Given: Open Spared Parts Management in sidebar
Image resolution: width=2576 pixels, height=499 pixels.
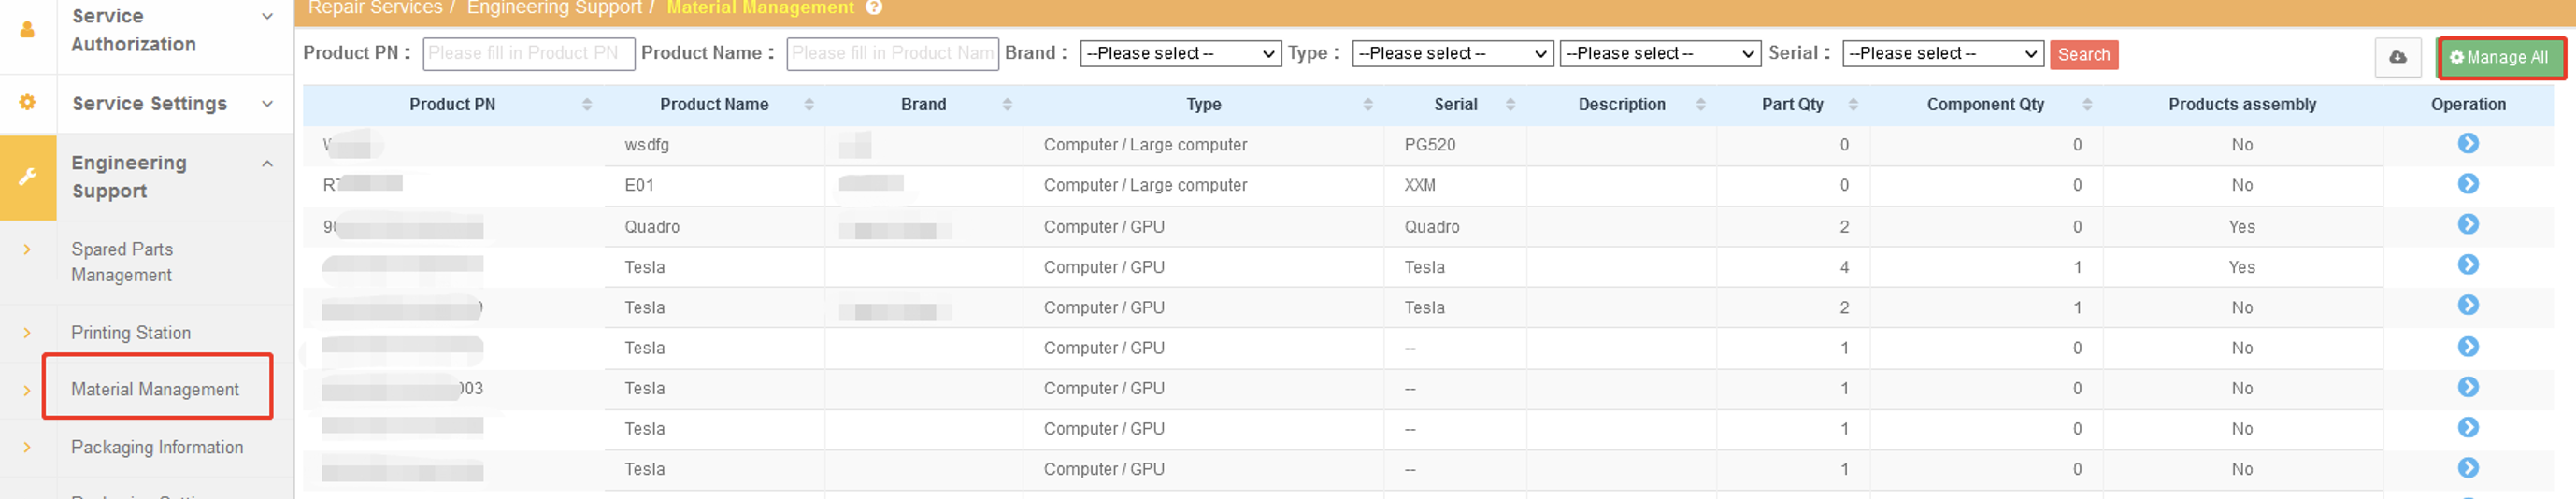Looking at the screenshot, I should click(x=122, y=262).
